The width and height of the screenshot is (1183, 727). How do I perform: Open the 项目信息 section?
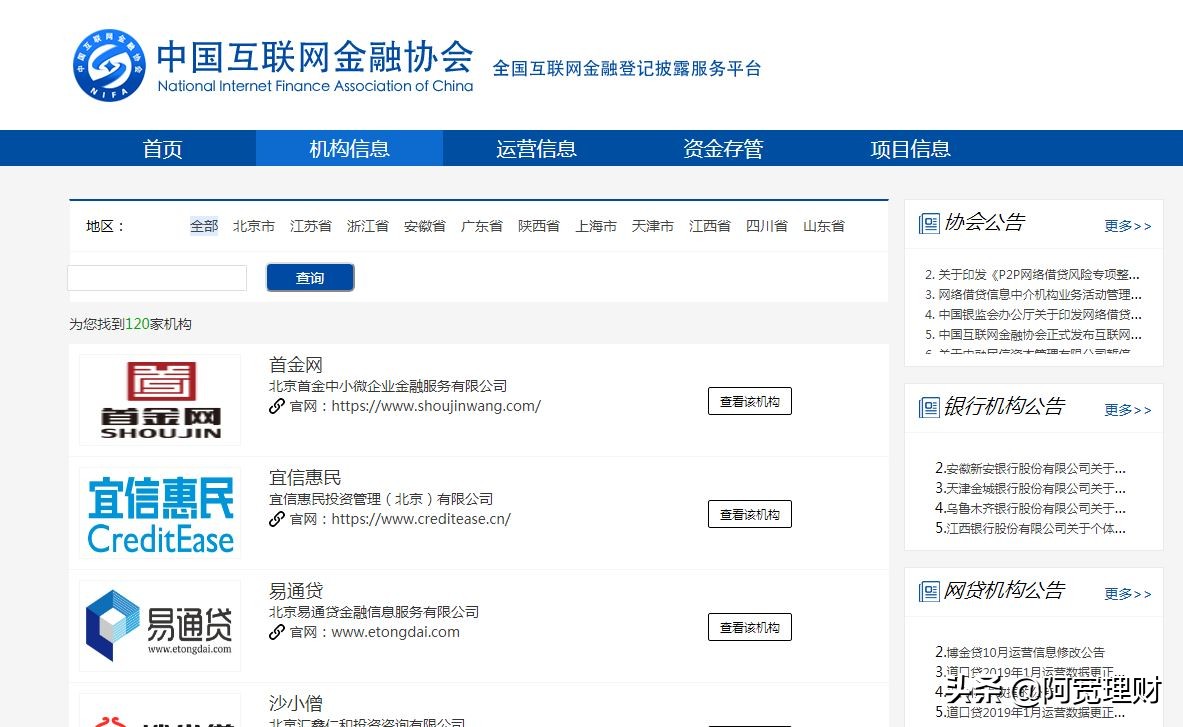coord(909,148)
